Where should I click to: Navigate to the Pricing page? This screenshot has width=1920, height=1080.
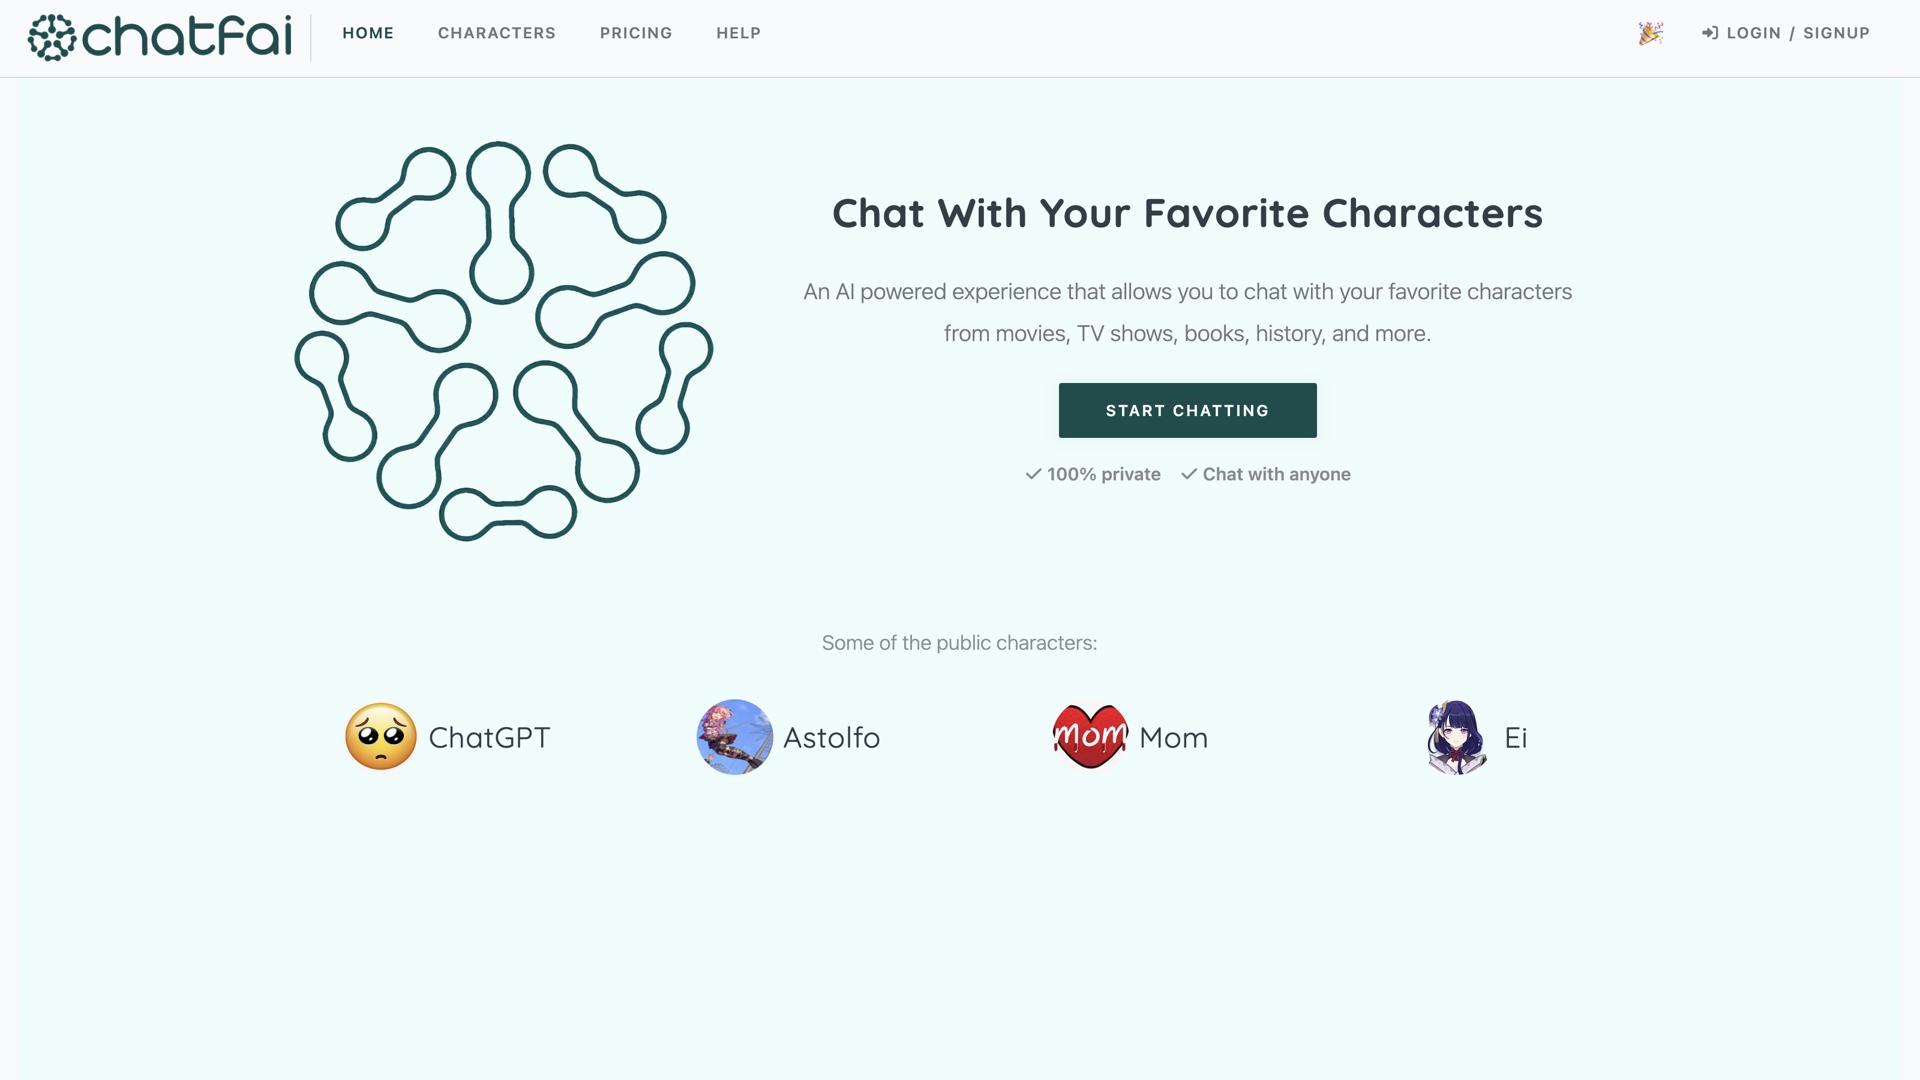tap(636, 33)
